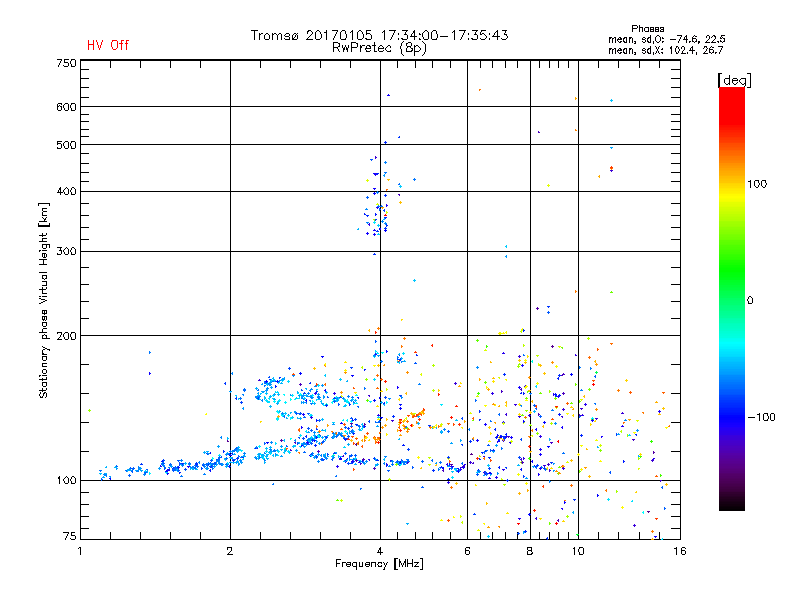Click the y-axis tick label '100'
Screen dimensions: 800x600
pyautogui.click(x=66, y=481)
